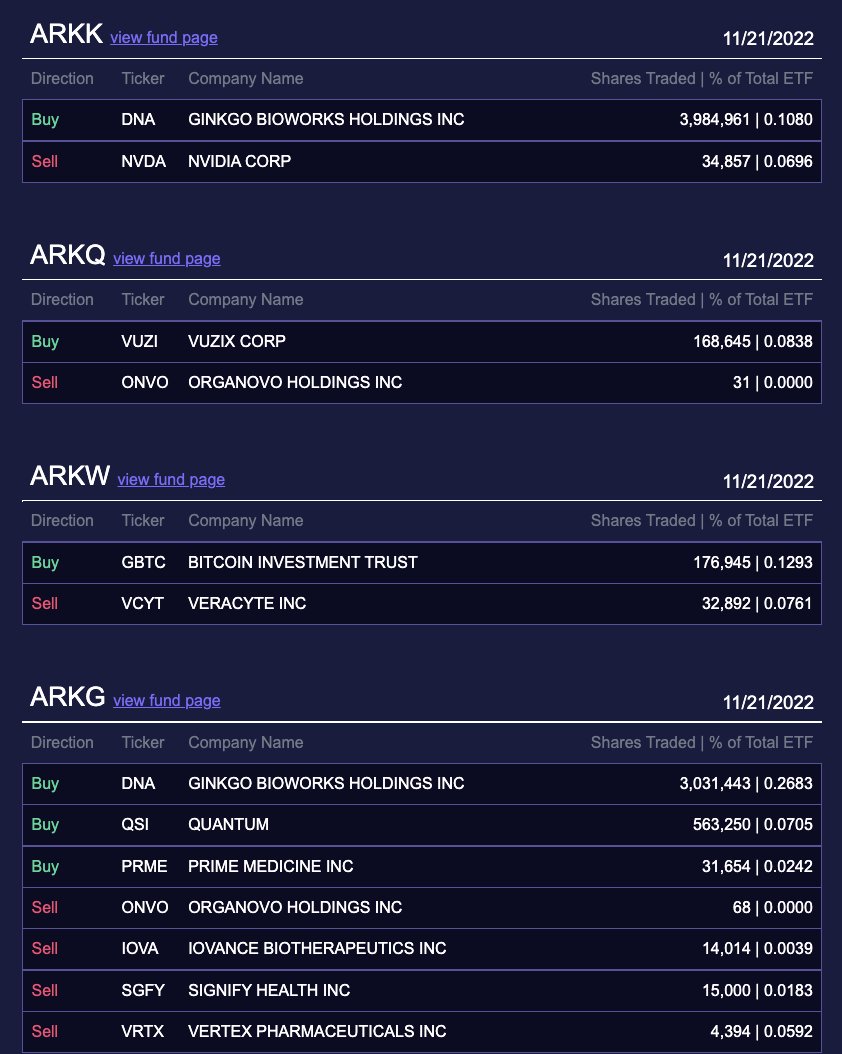Select SIGNIFY HEALTH INC name

pos(269,990)
